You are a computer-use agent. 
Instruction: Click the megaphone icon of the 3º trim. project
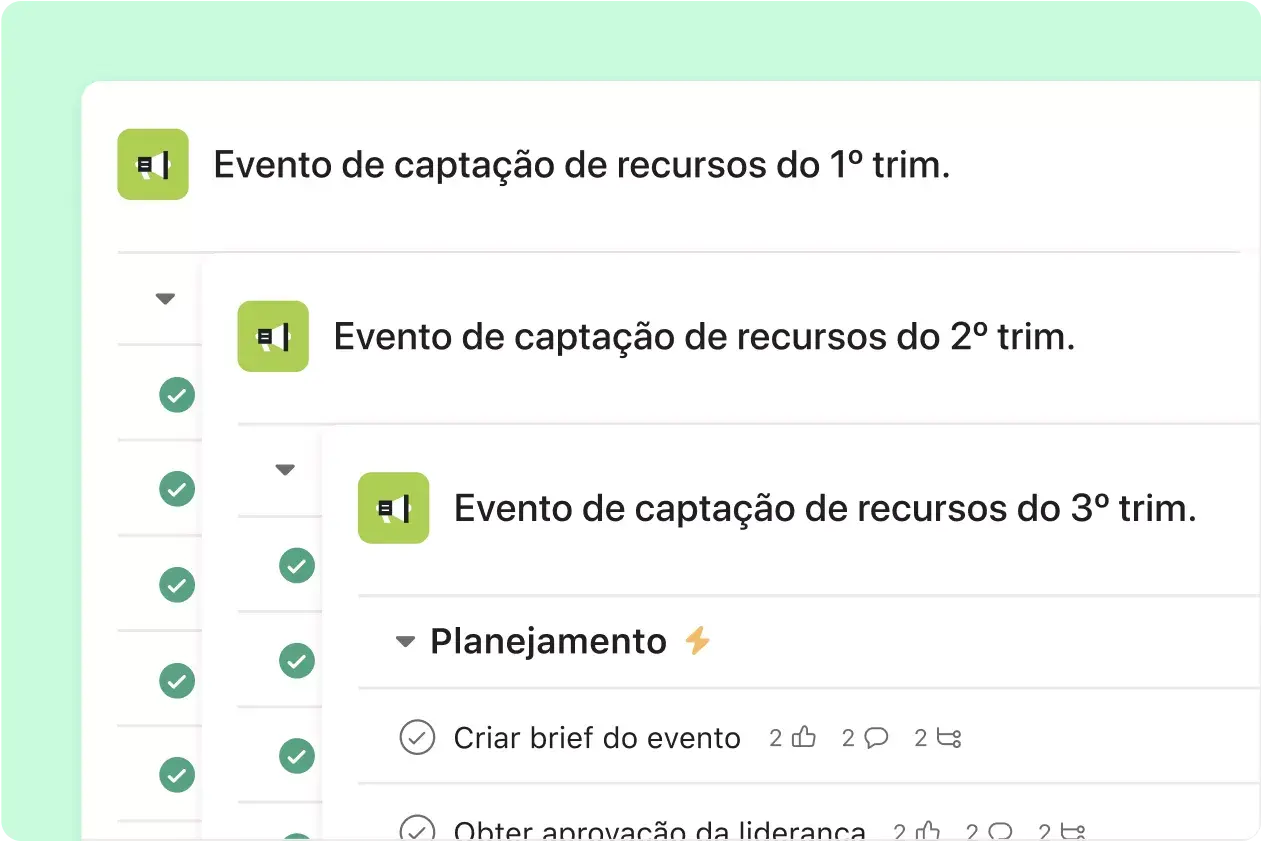pos(394,508)
